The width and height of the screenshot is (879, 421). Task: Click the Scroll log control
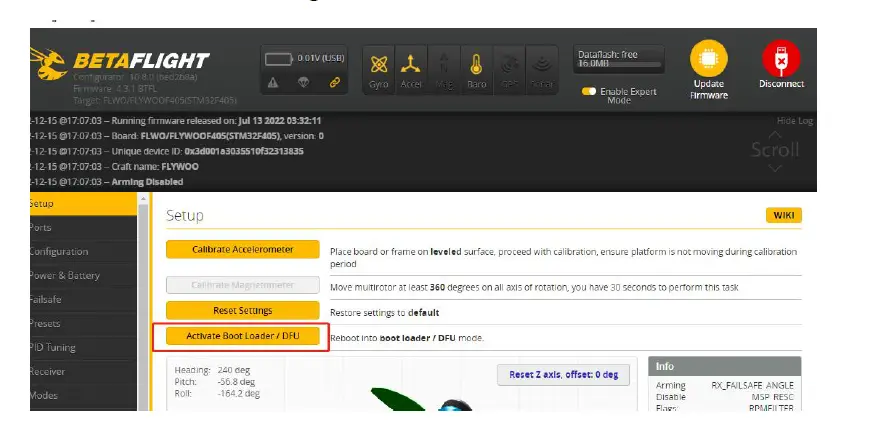click(x=775, y=150)
